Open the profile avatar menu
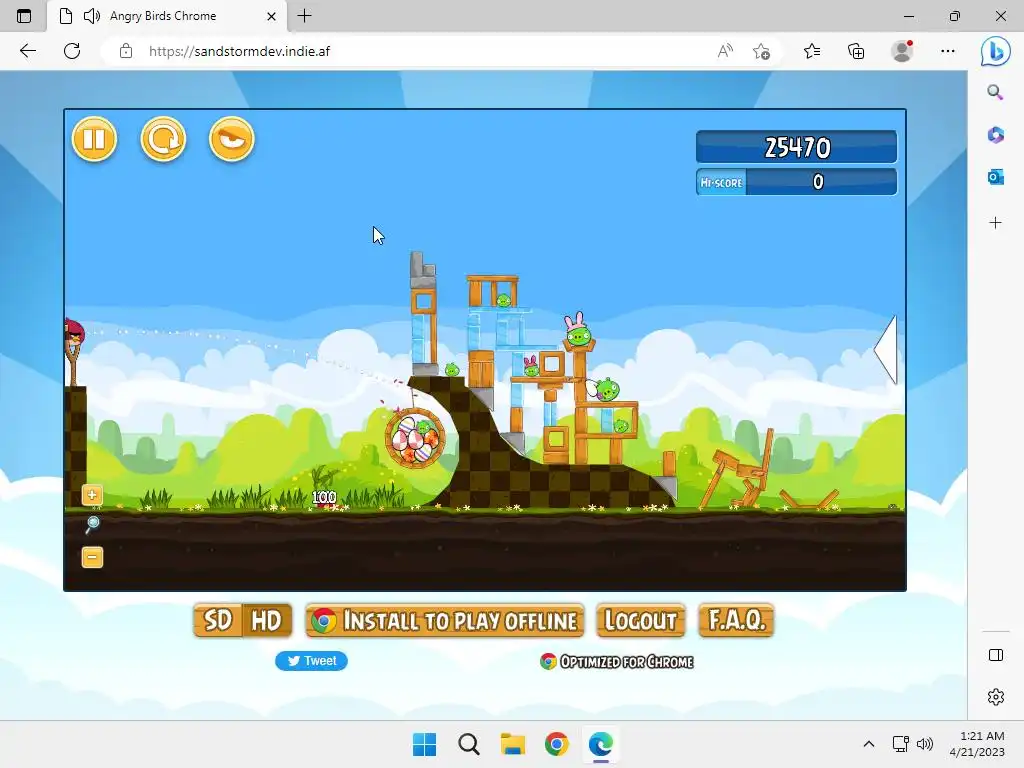The image size is (1024, 768). 903,51
